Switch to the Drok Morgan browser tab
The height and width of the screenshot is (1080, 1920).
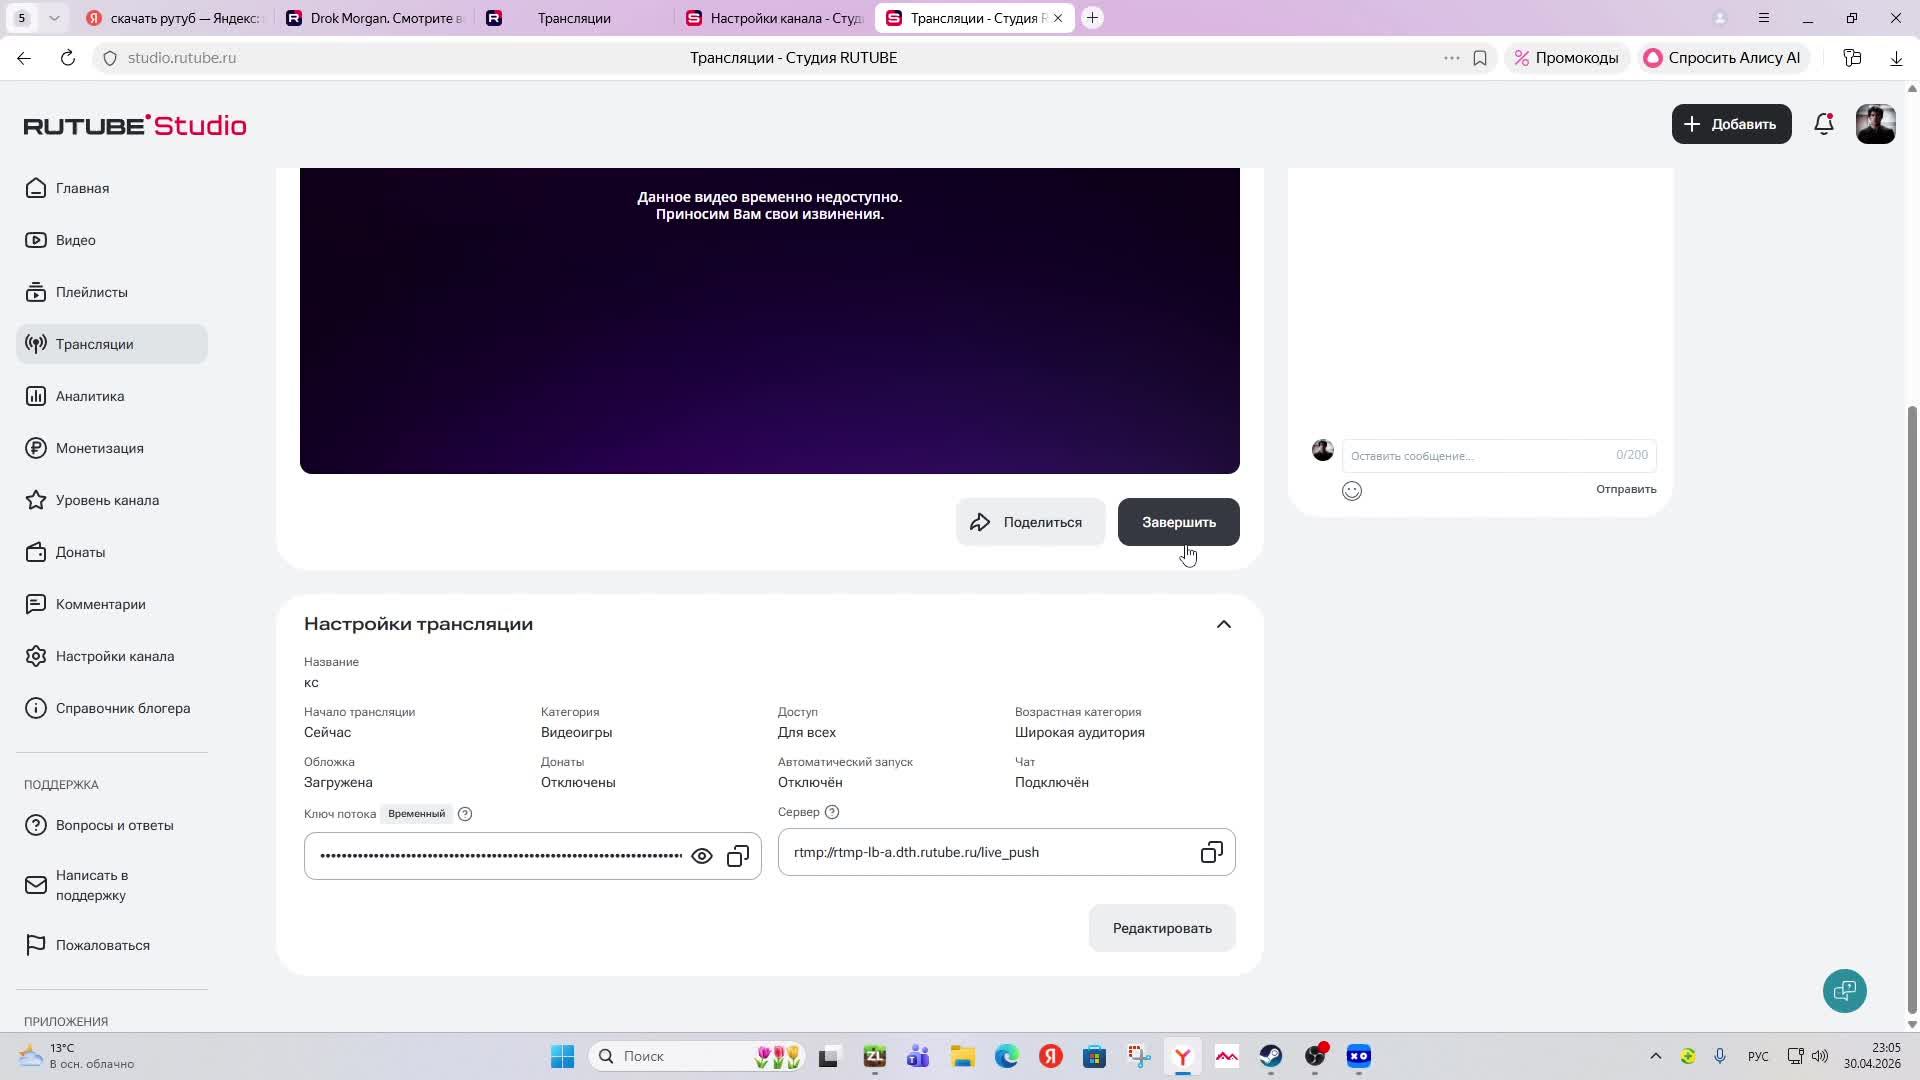(375, 18)
